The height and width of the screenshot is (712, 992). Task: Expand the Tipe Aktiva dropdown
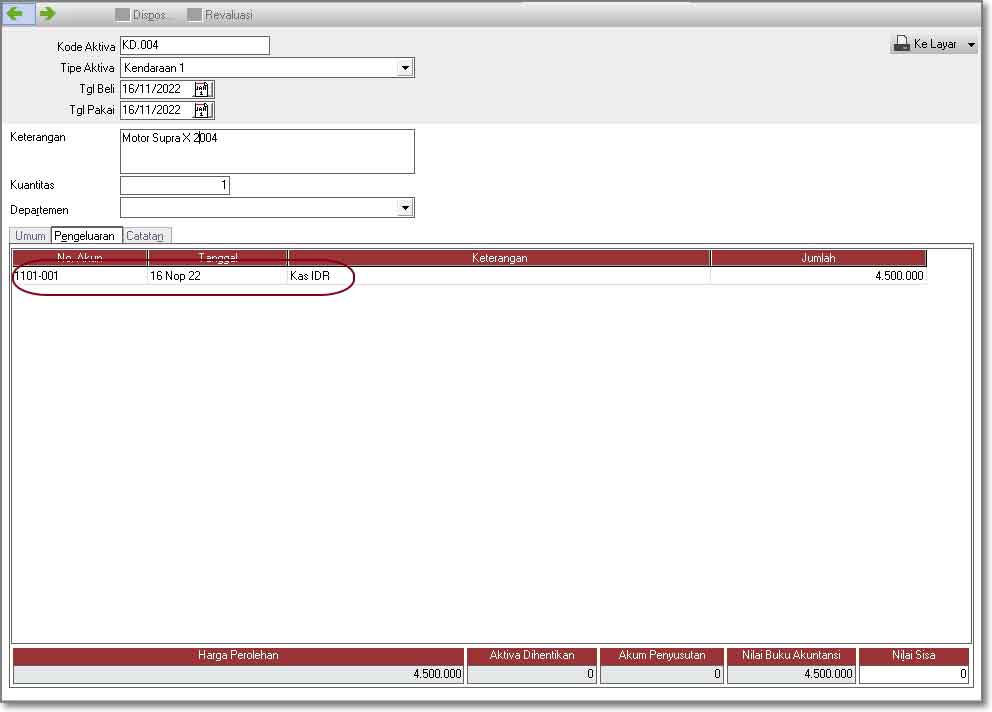[x=404, y=68]
